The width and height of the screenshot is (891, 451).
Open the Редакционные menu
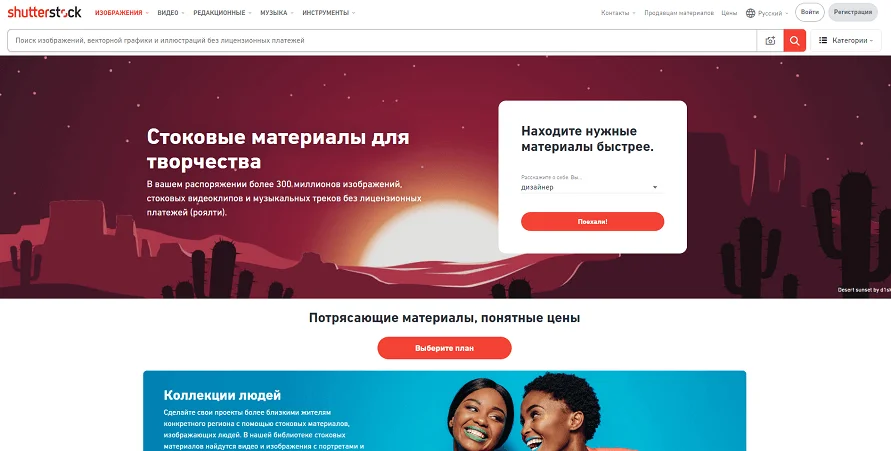click(x=222, y=13)
